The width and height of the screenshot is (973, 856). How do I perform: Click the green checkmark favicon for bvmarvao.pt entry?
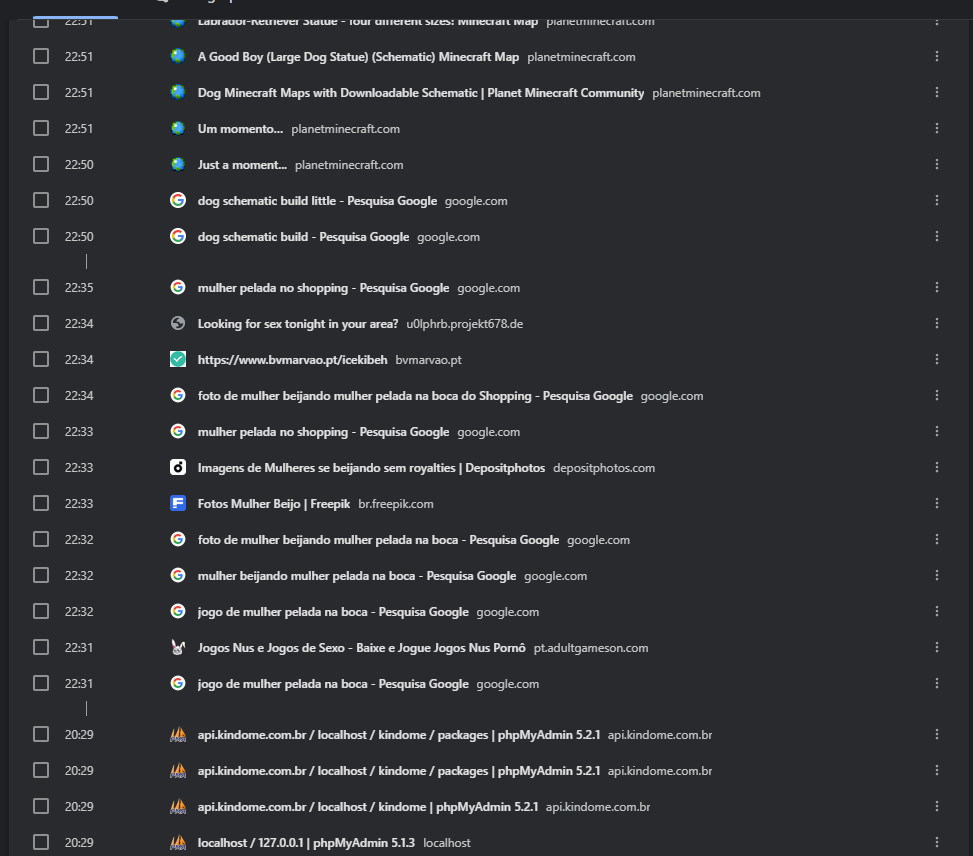(x=178, y=359)
